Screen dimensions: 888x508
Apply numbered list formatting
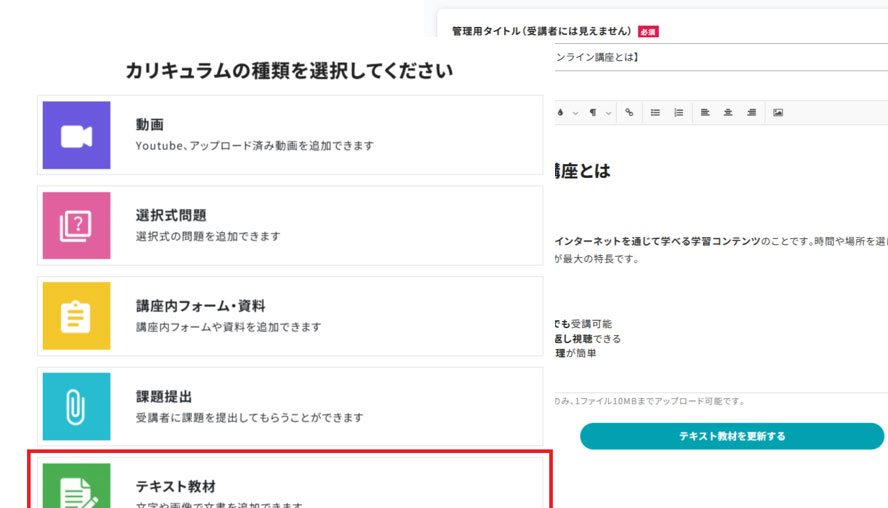point(678,113)
